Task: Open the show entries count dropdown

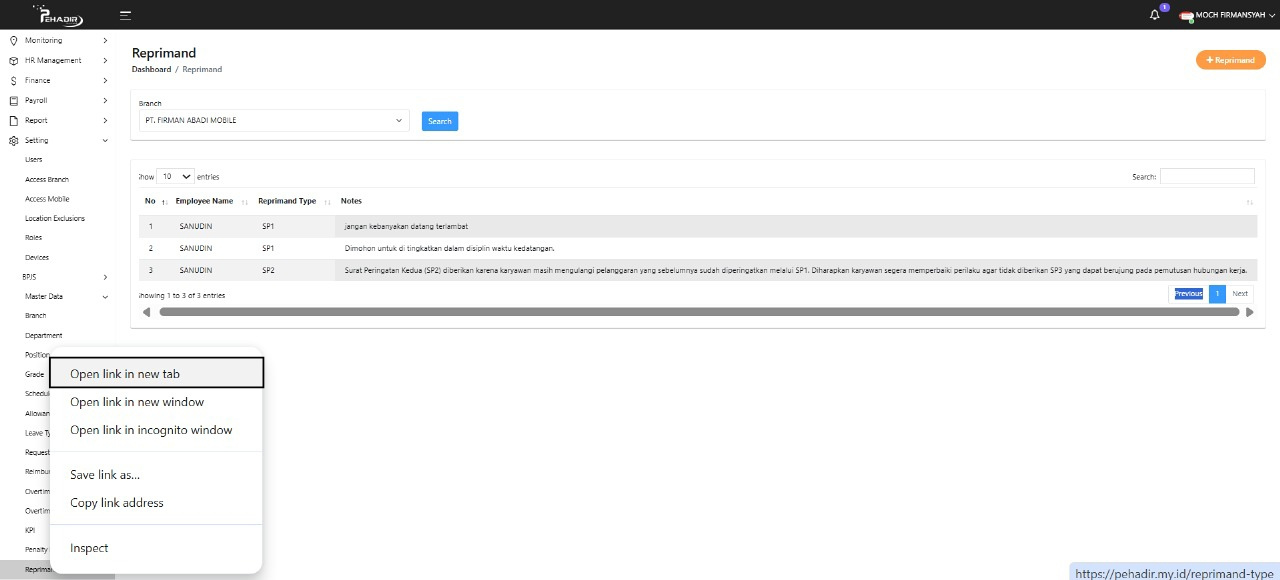Action: (x=176, y=177)
